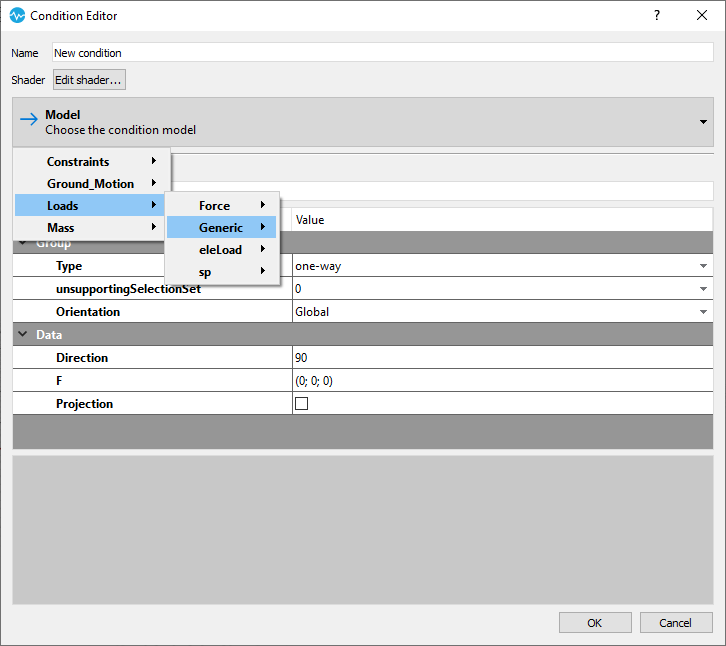Image resolution: width=726 pixels, height=646 pixels.
Task: Click the help question mark icon
Action: (x=657, y=16)
